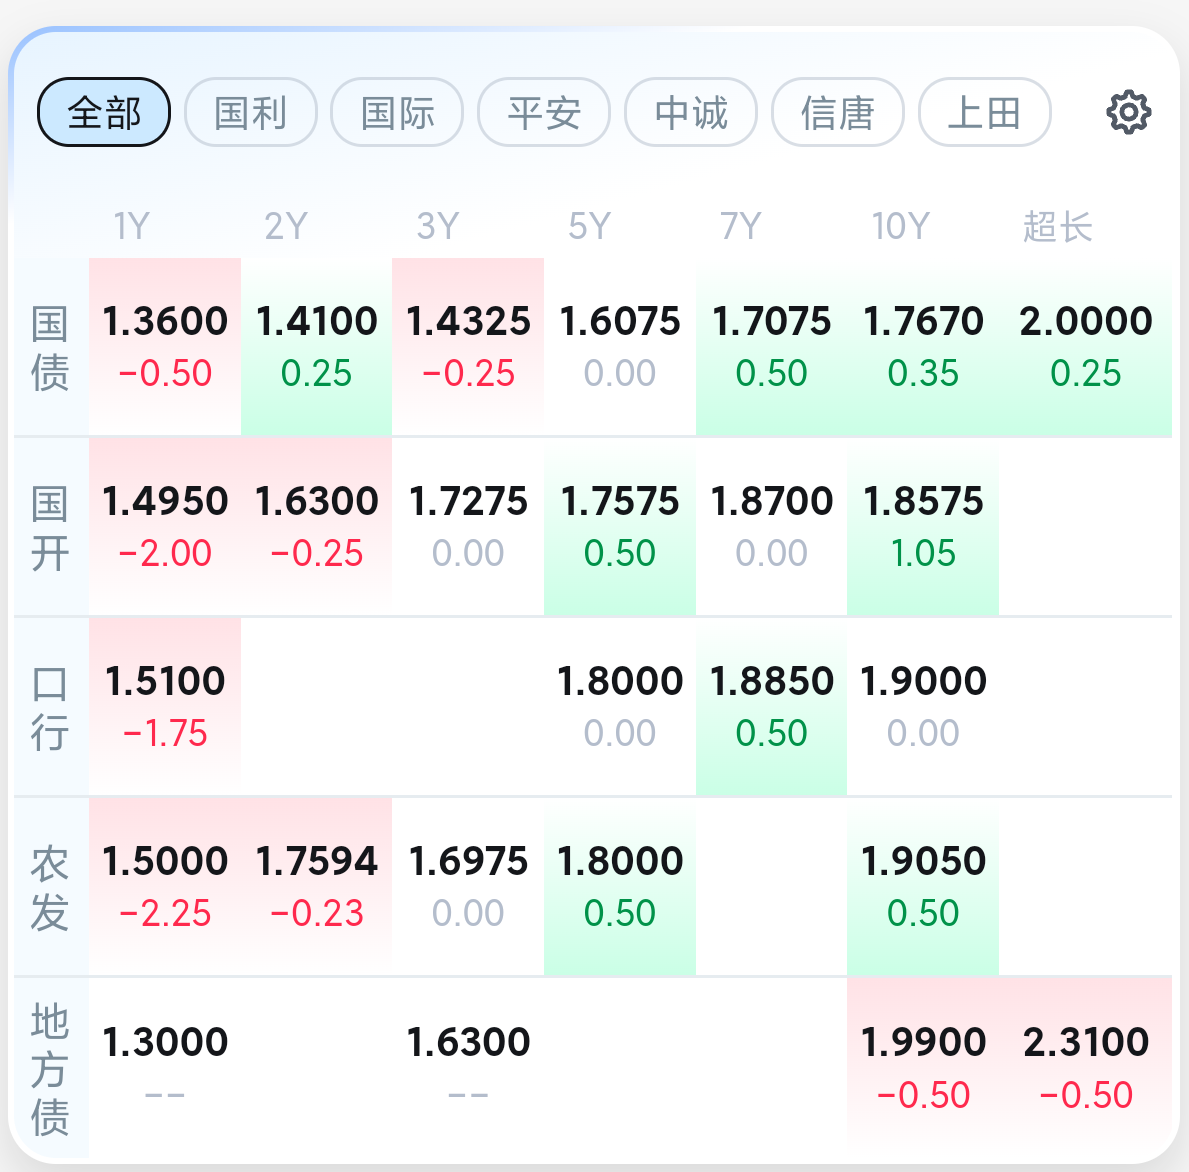Switch to the 国际 broker filter

point(397,112)
